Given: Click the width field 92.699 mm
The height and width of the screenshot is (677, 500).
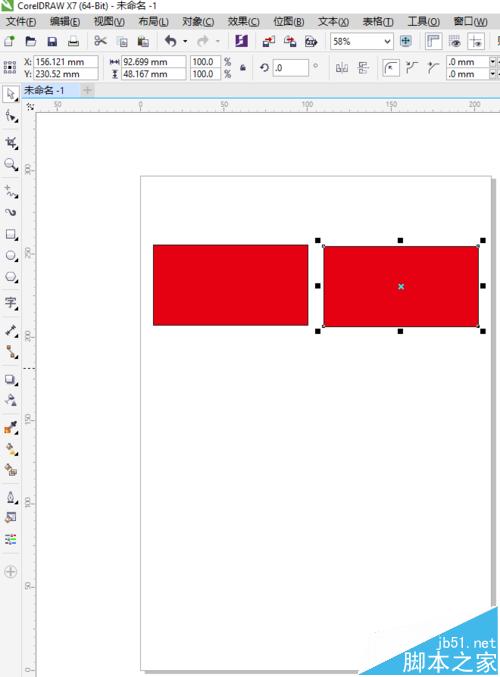Looking at the screenshot, I should [x=154, y=62].
